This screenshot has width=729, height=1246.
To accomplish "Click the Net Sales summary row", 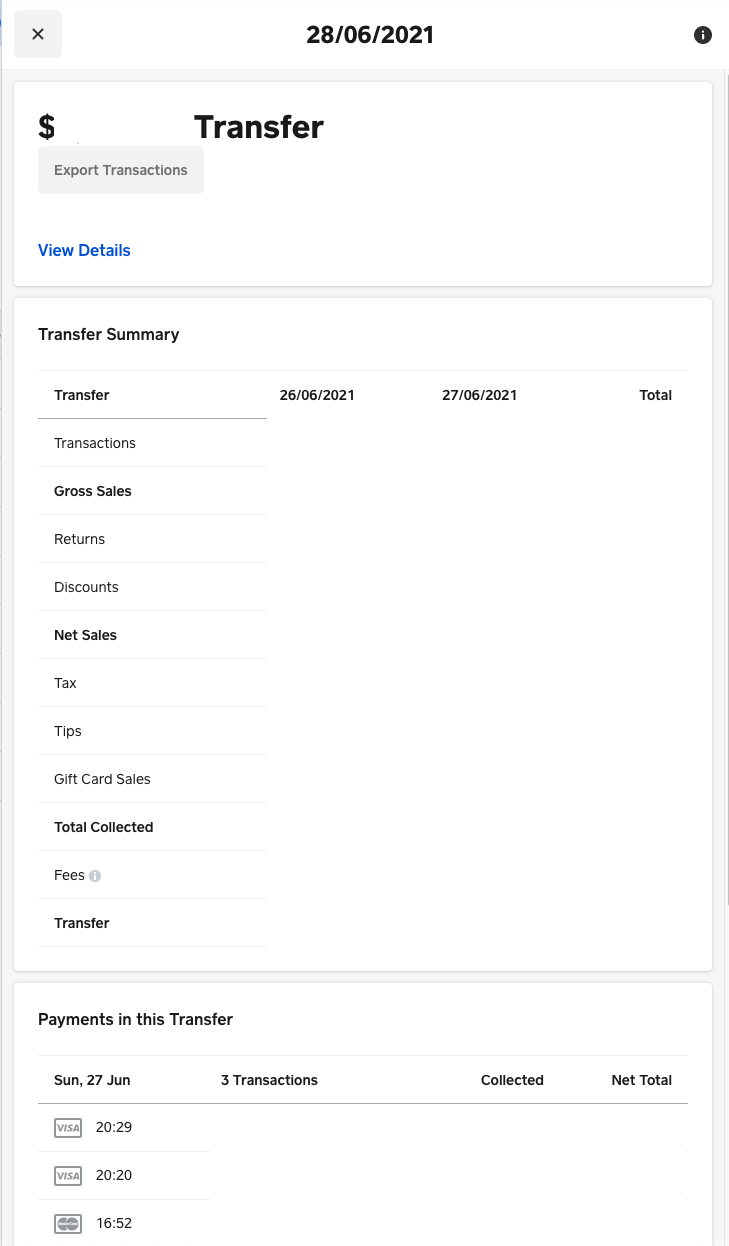I will tap(85, 635).
